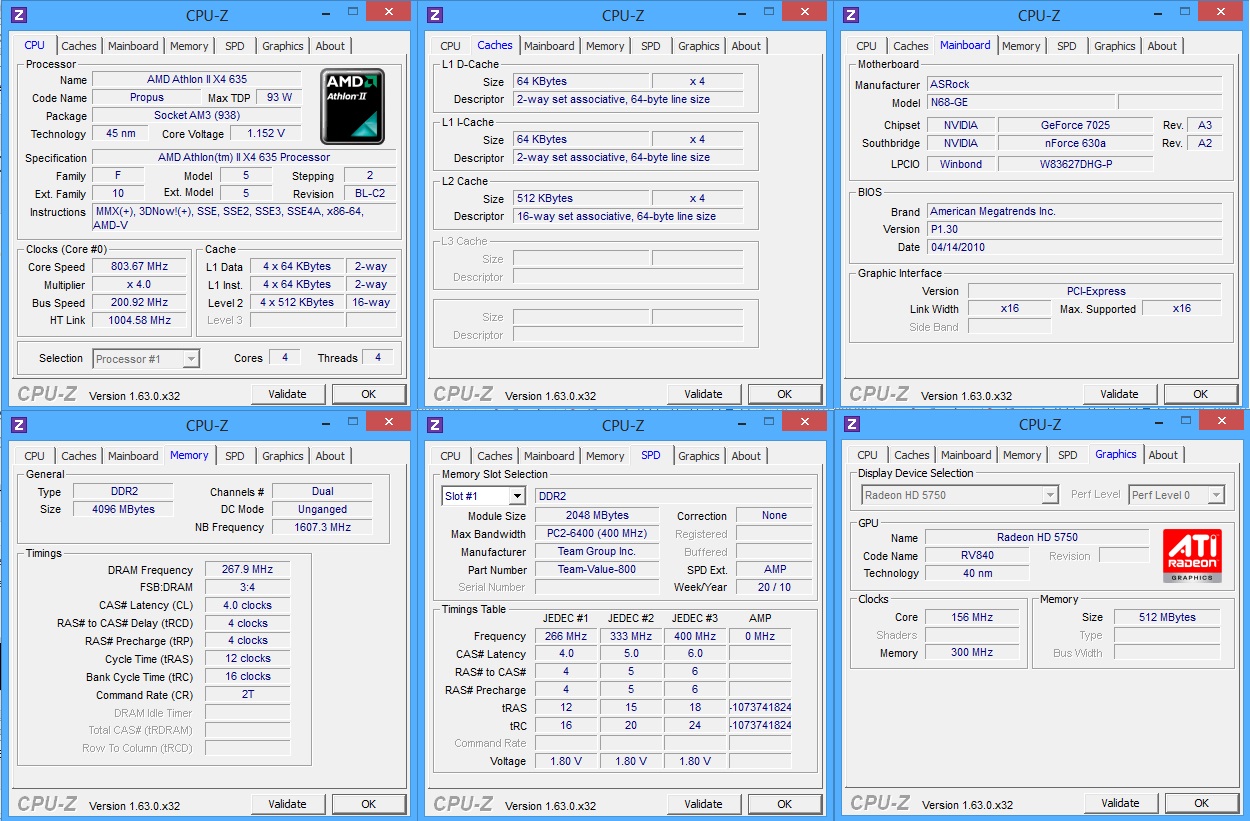
Task: Click the graphics Memory Size 512 MBytes
Action: coord(1168,618)
